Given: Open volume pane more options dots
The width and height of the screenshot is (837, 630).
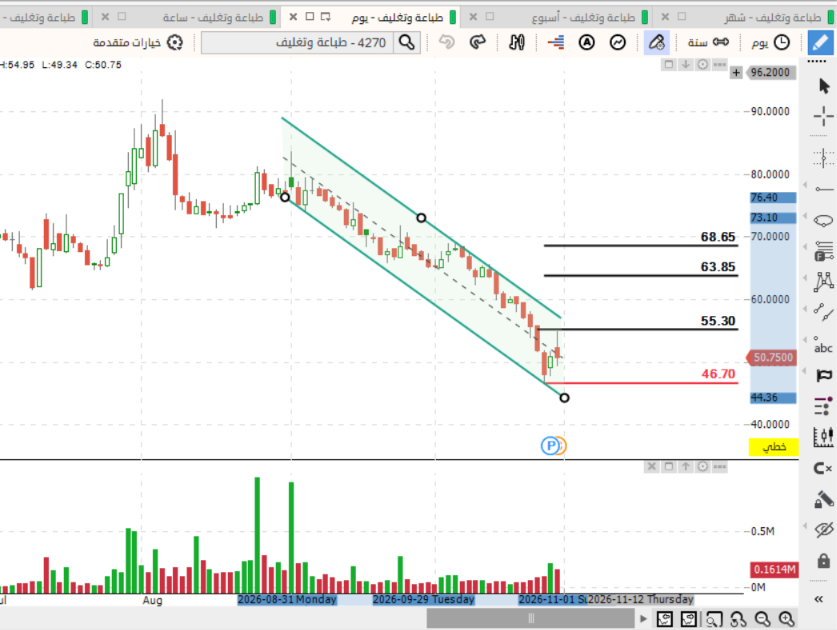Looking at the screenshot, I should click(720, 467).
